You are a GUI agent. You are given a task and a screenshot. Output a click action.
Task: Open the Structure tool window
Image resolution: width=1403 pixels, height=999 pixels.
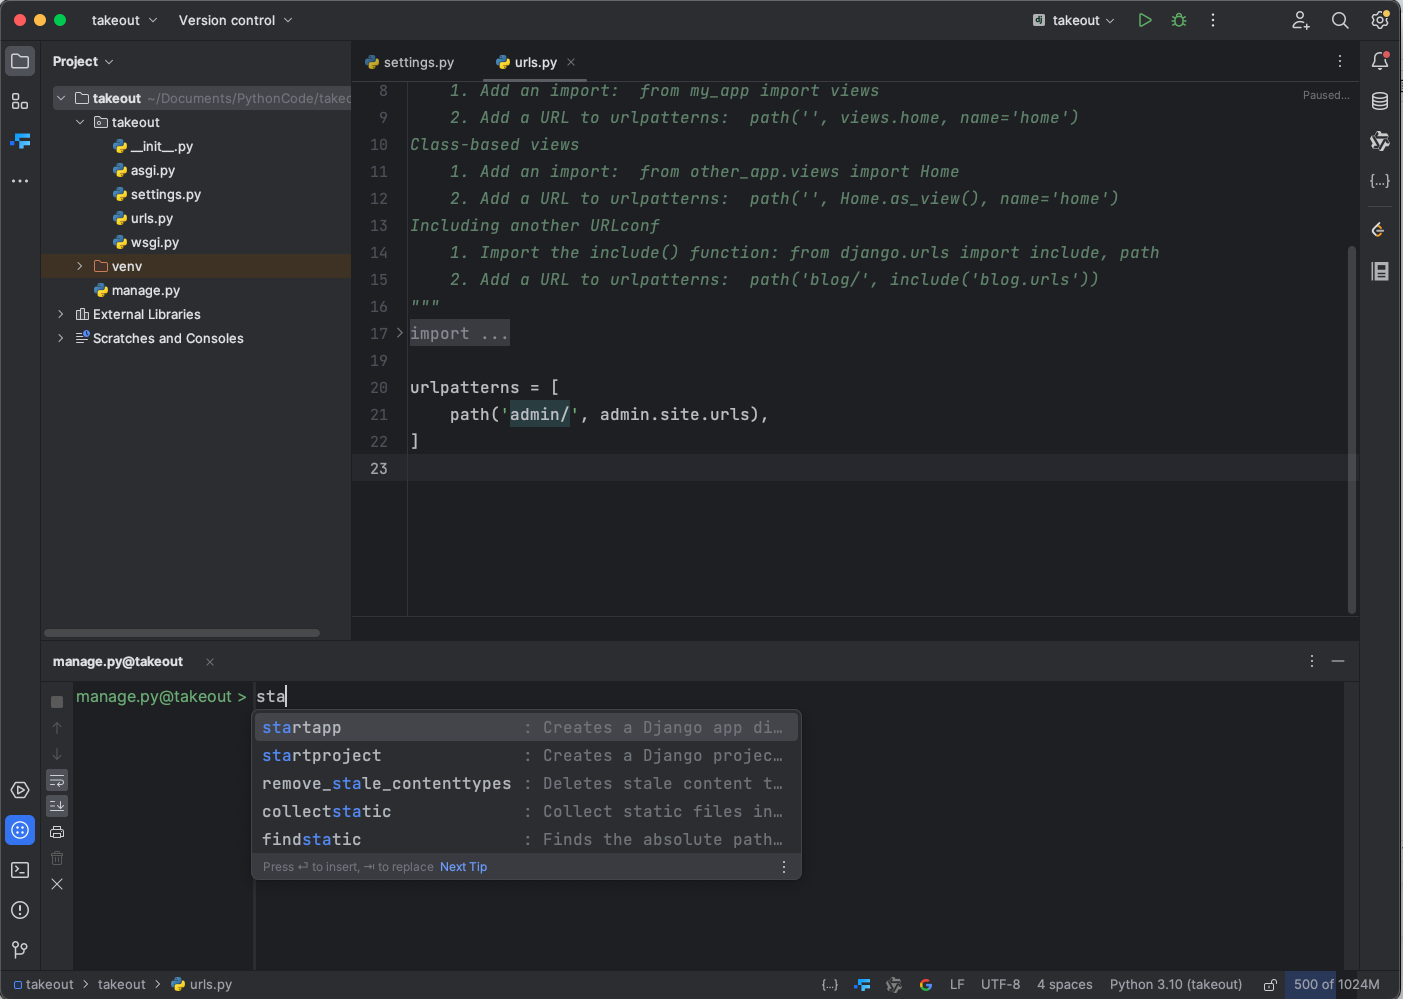(x=20, y=101)
